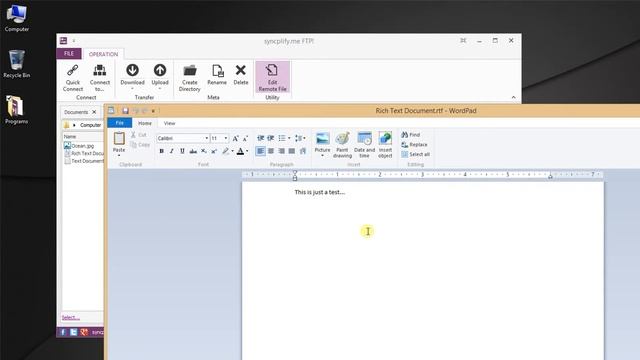The image size is (640, 360).
Task: Justify text in WordPad
Action: click(x=291, y=151)
